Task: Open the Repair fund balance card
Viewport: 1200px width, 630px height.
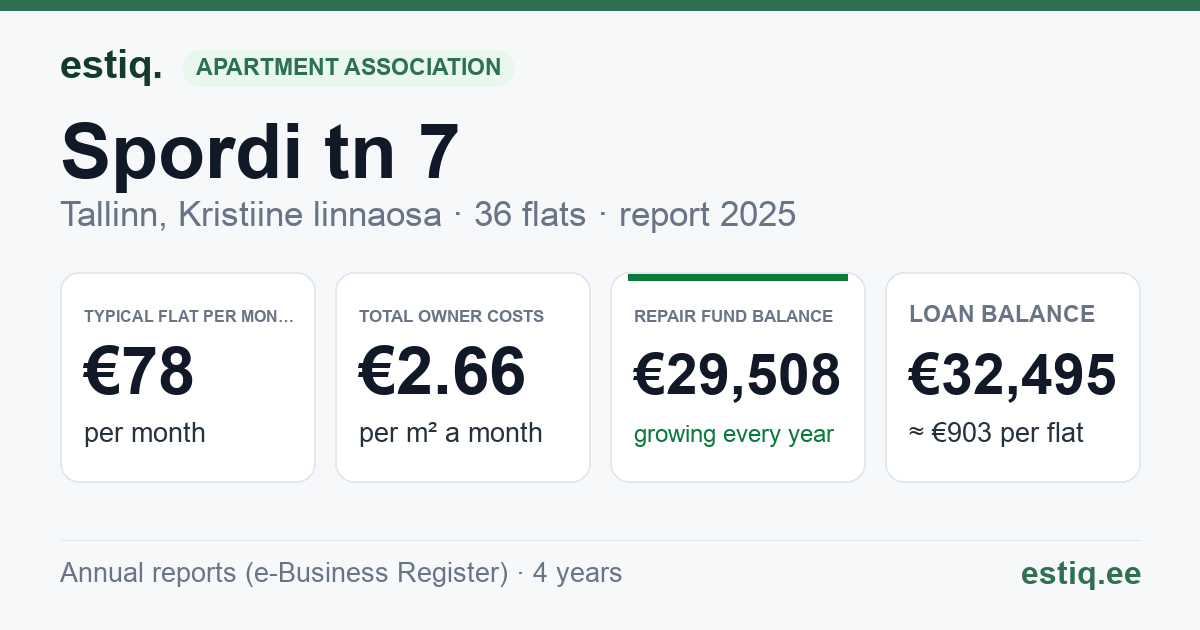Action: [x=738, y=377]
